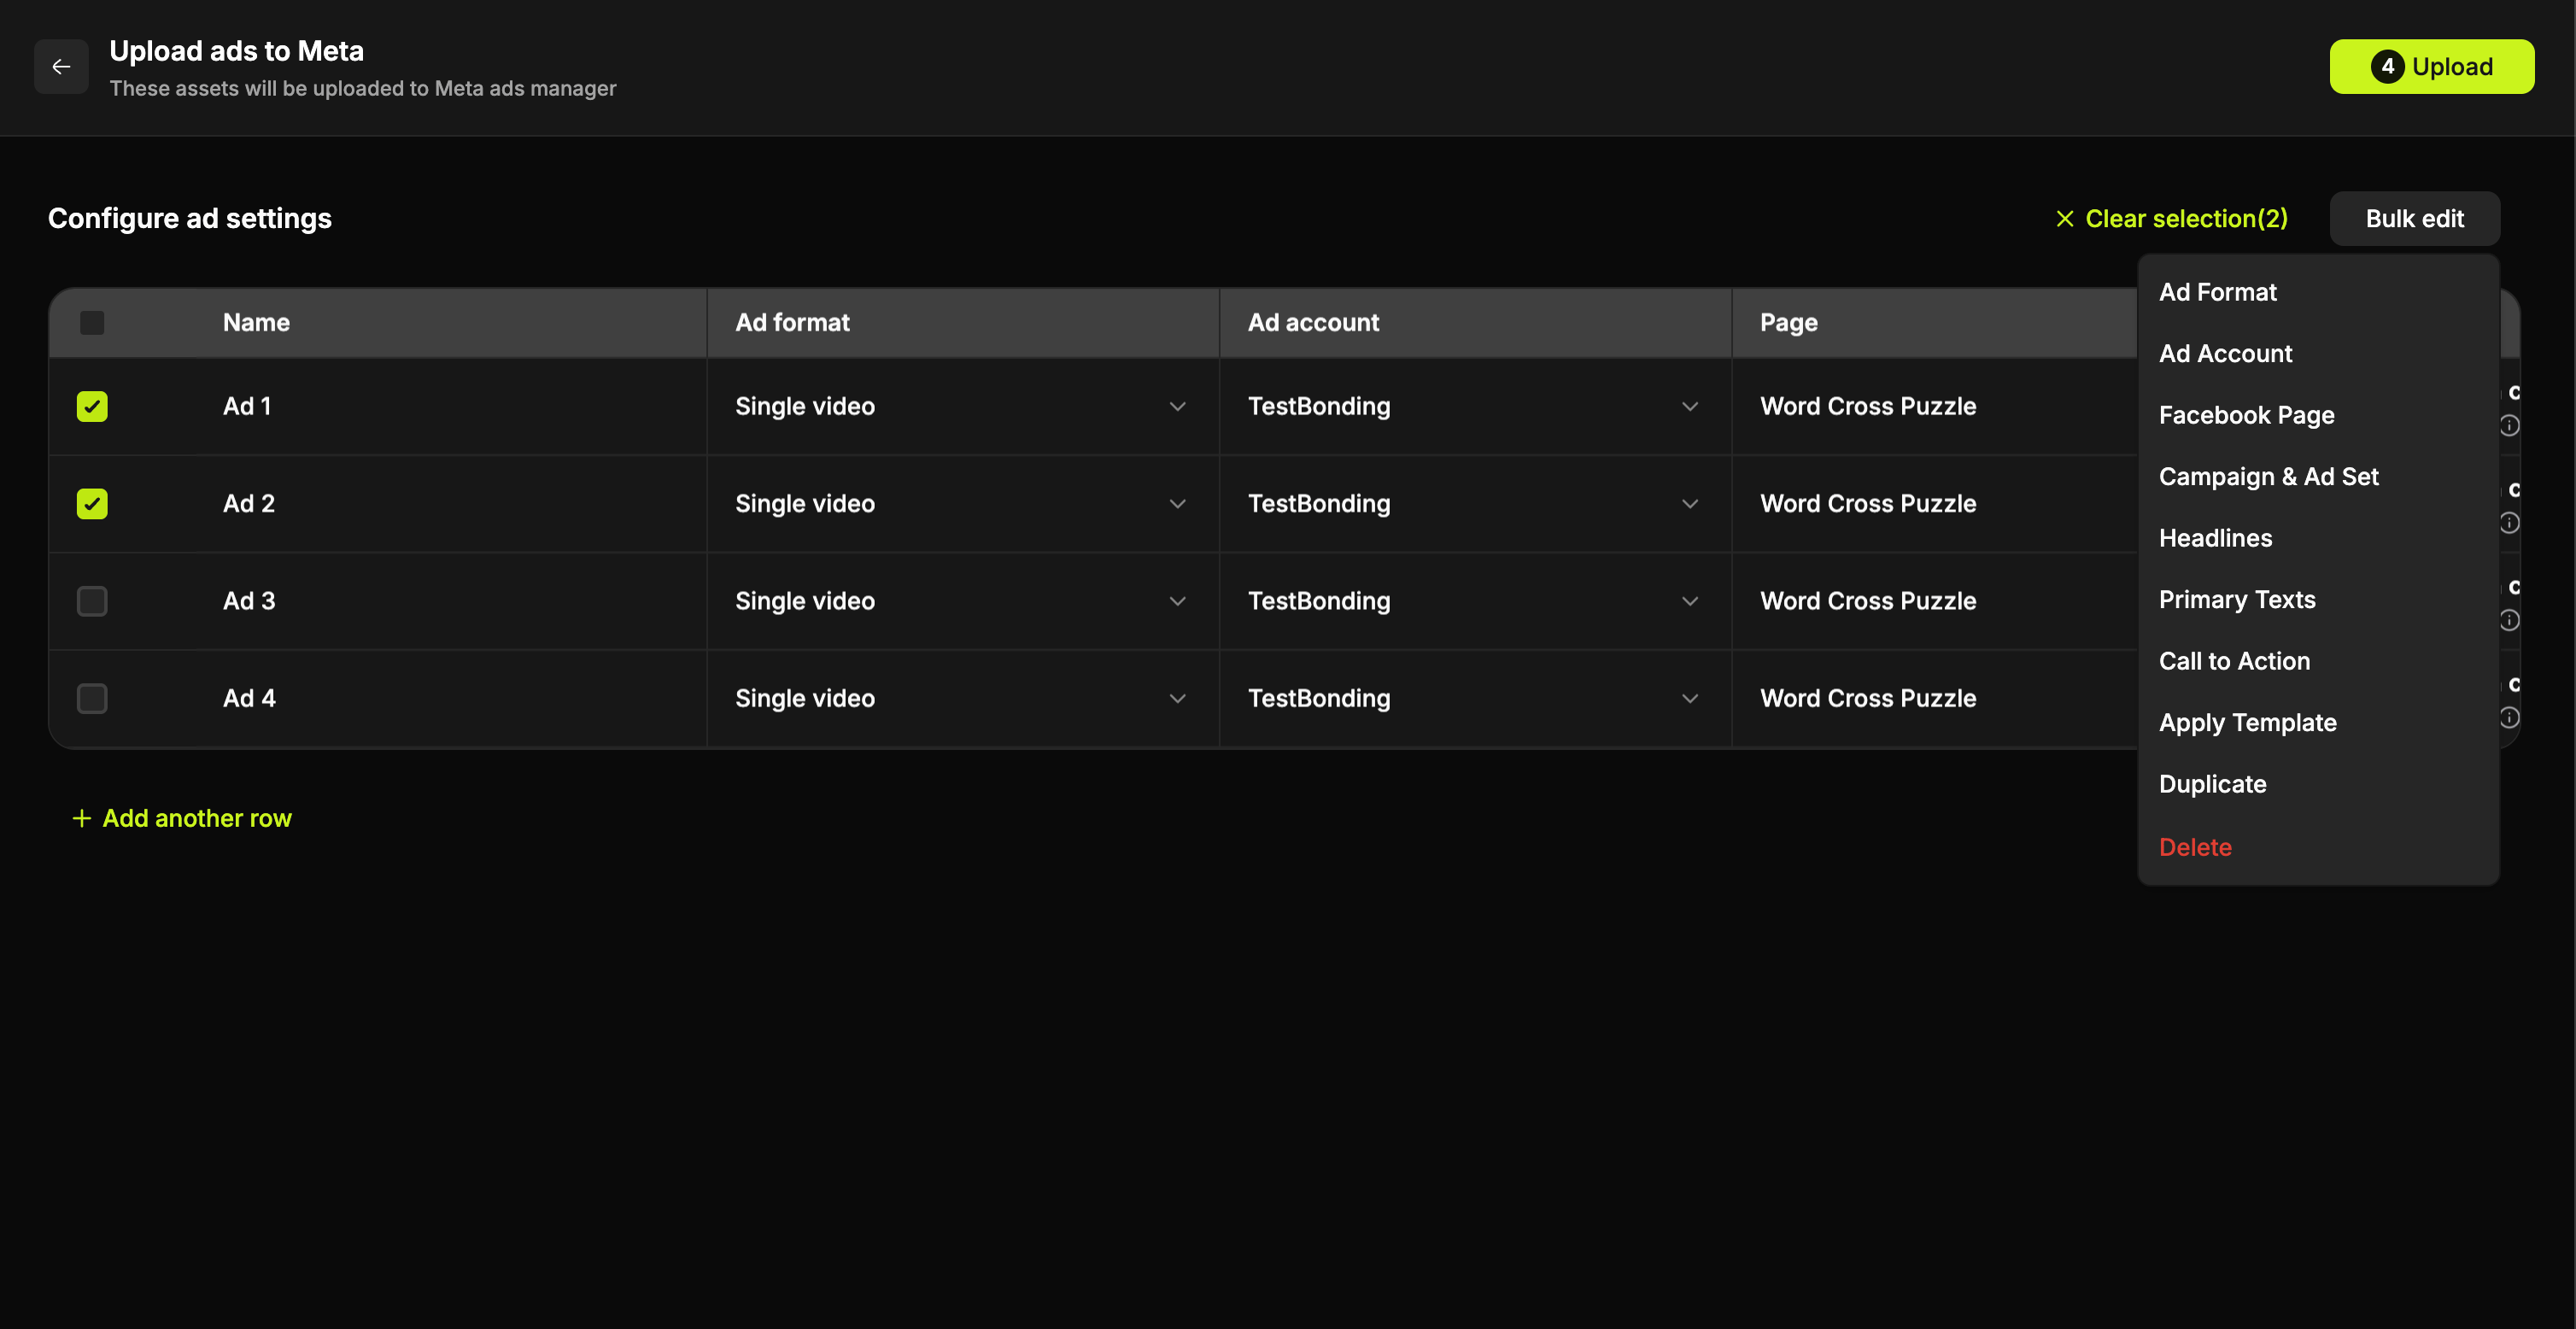Open Ad account dropdown for Ad 3
This screenshot has width=2576, height=1329.
[1475, 601]
